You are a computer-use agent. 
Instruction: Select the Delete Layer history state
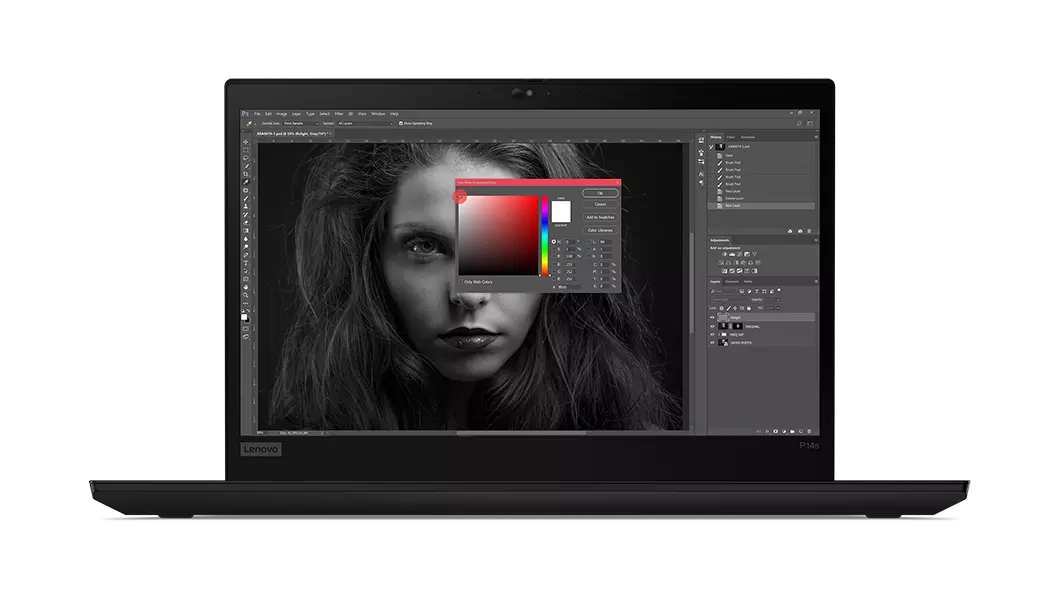coord(736,198)
